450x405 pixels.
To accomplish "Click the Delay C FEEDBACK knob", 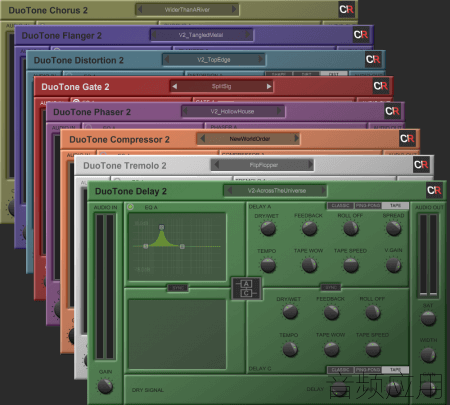I will pos(331,313).
